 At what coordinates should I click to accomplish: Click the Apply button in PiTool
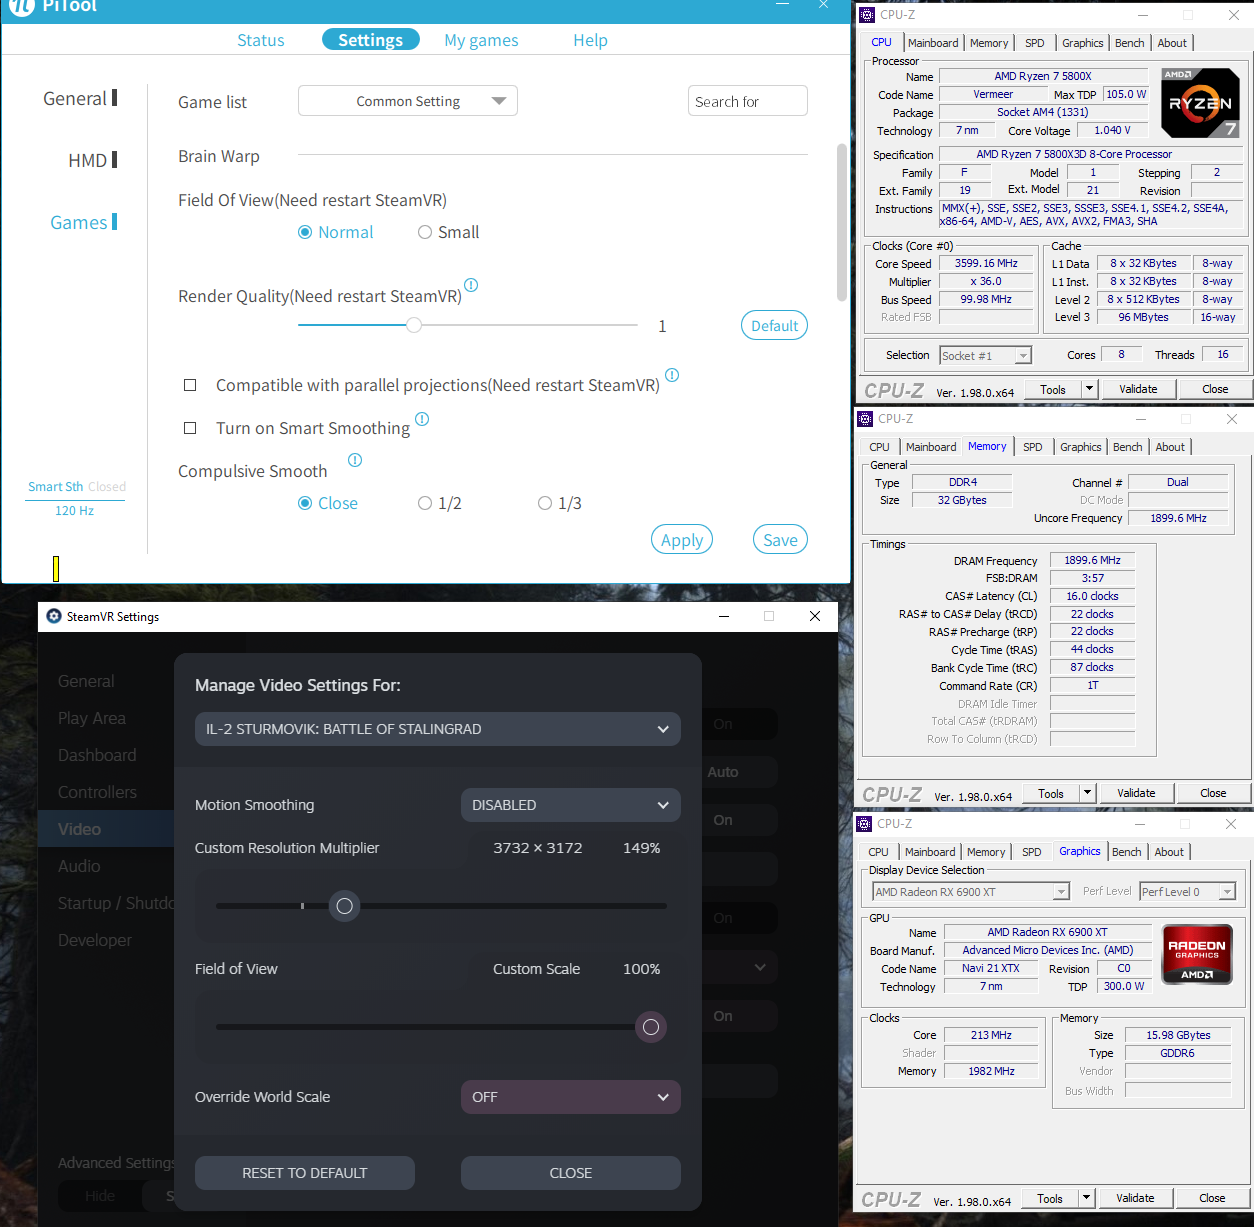click(x=682, y=540)
